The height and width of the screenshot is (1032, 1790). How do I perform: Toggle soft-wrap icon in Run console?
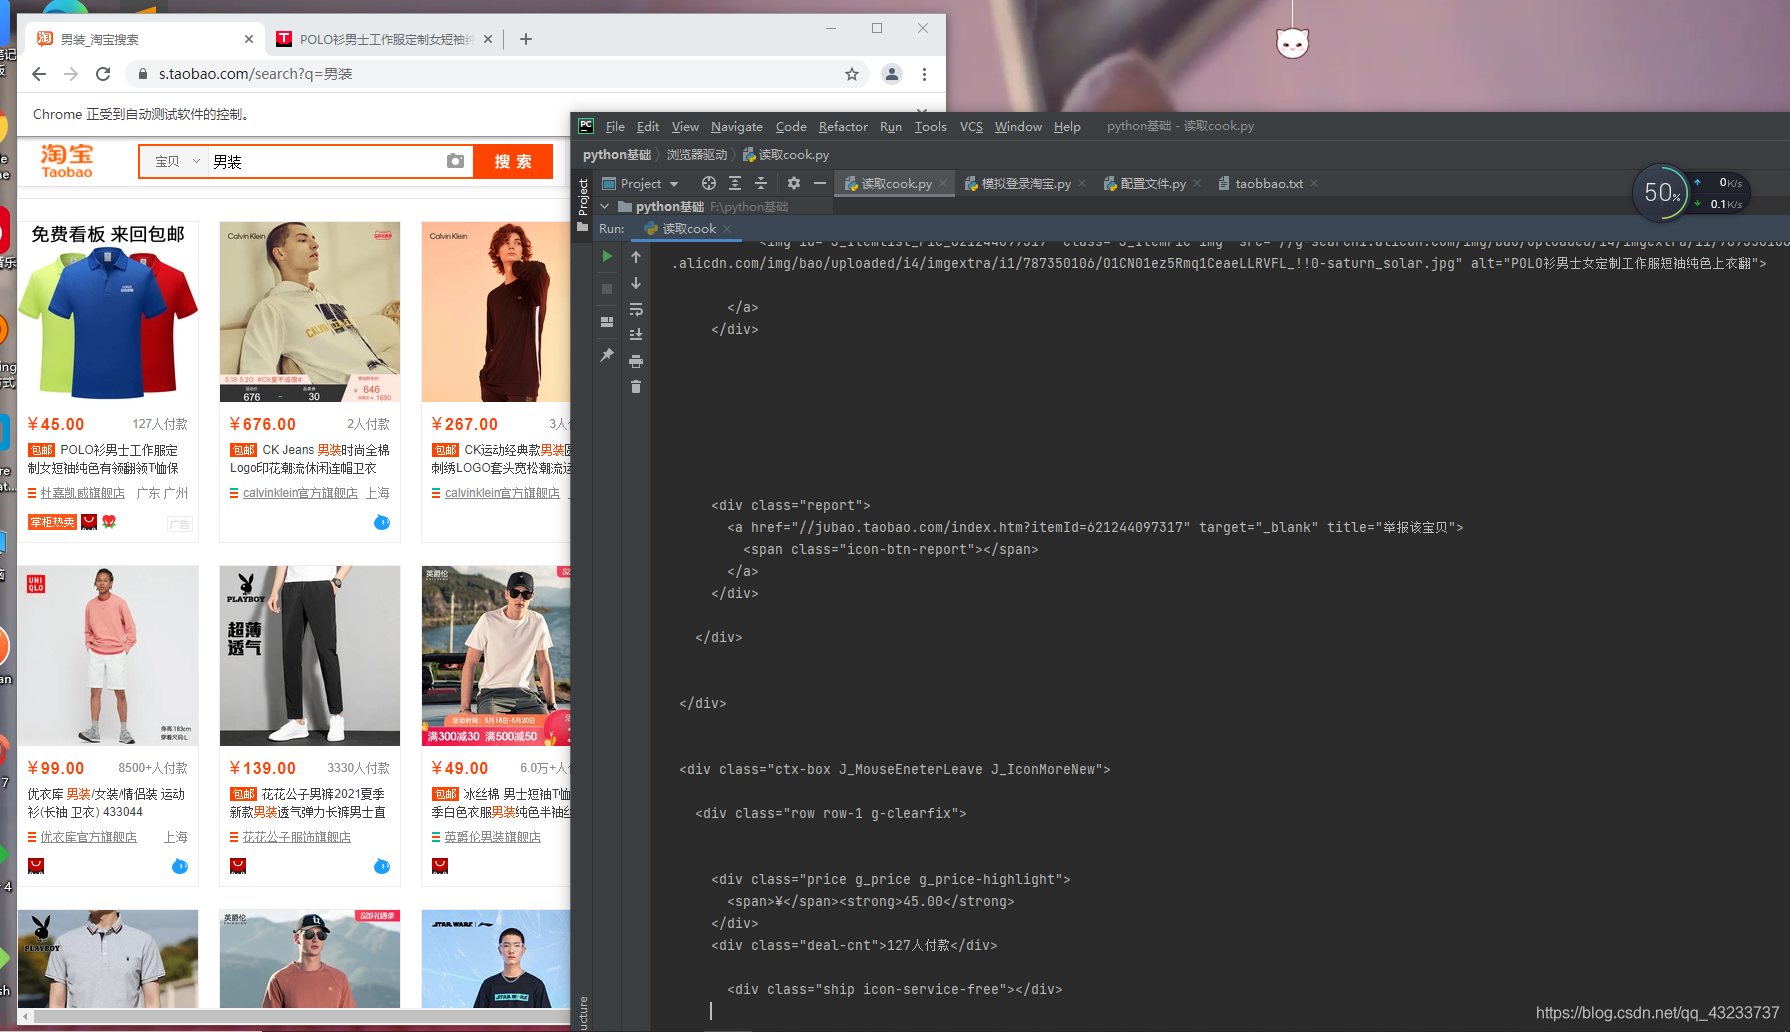[x=636, y=309]
